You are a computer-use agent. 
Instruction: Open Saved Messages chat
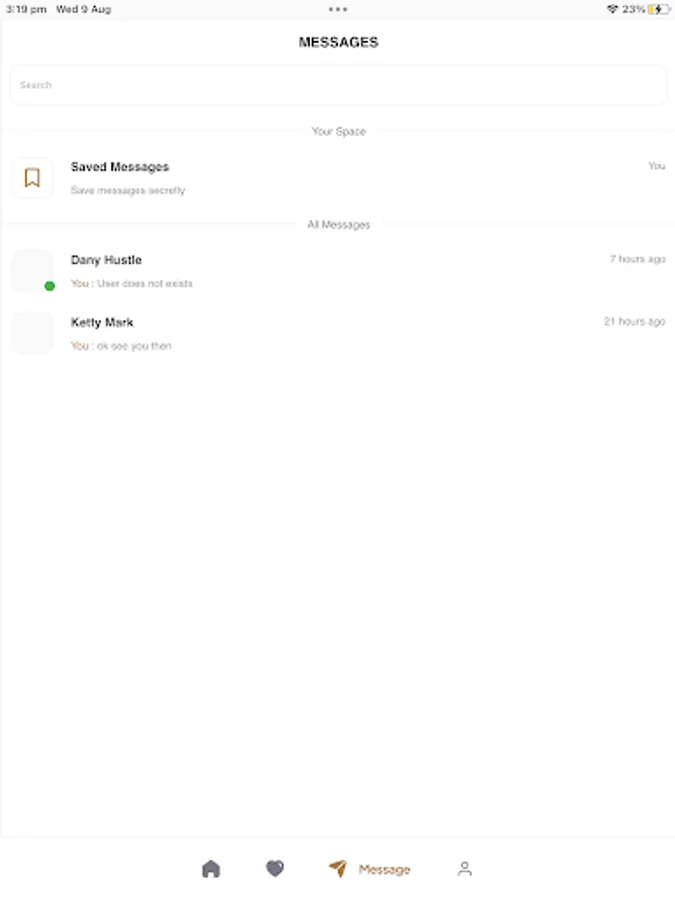338,178
